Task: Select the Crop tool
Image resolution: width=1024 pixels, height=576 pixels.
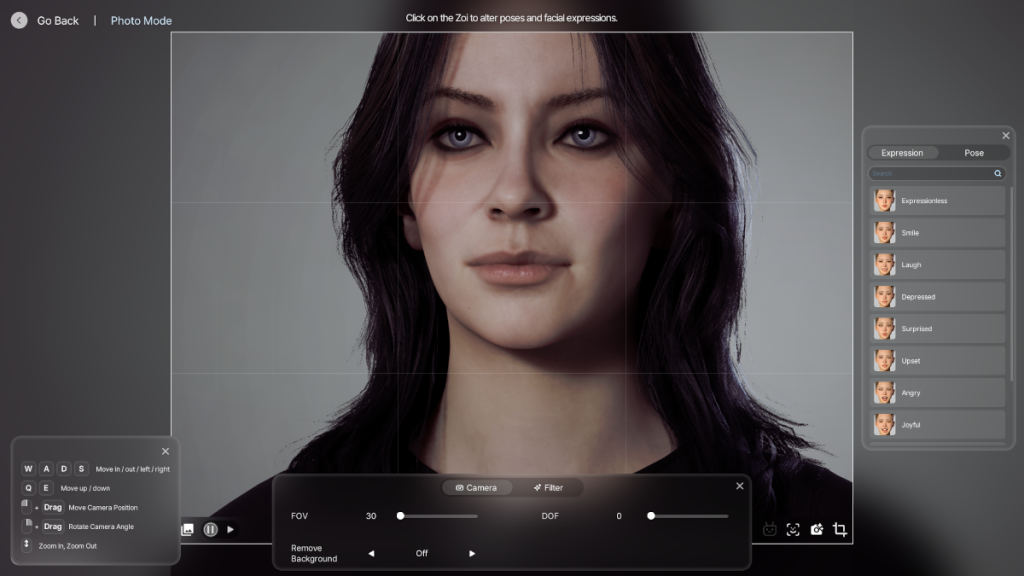Action: pyautogui.click(x=840, y=529)
